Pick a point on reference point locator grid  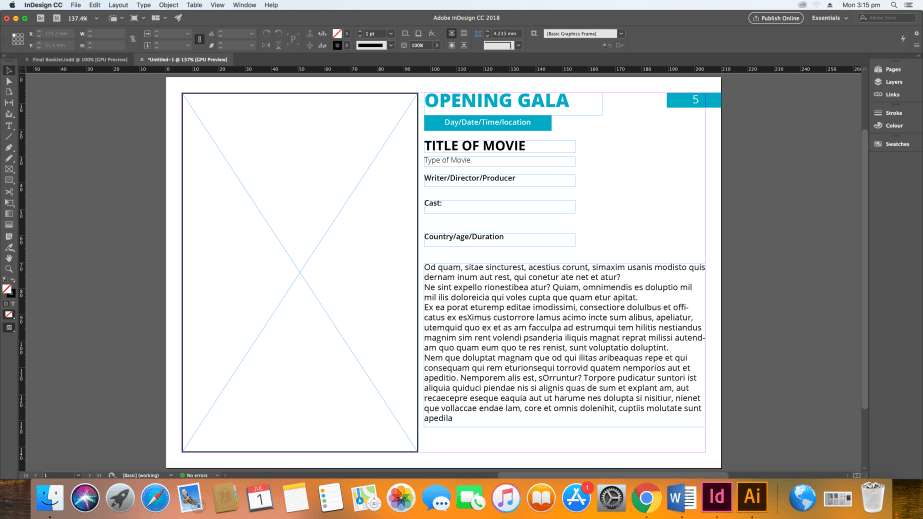click(18, 39)
